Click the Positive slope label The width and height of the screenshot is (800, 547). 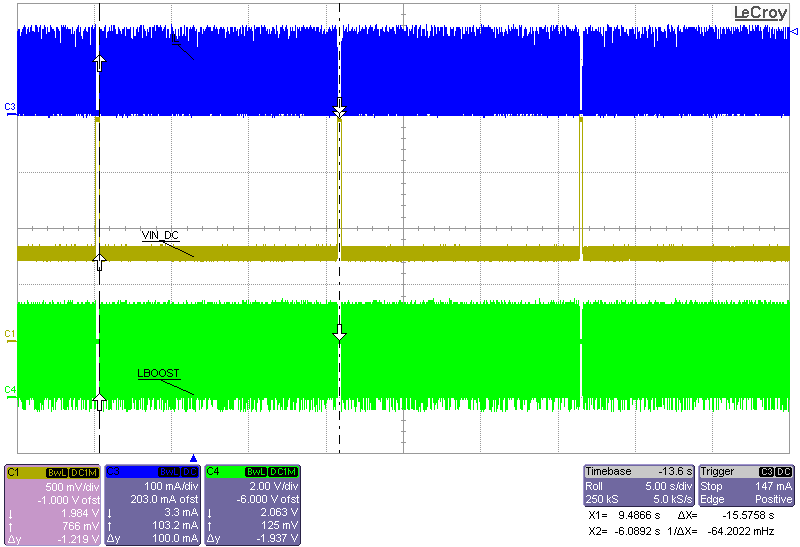point(773,499)
